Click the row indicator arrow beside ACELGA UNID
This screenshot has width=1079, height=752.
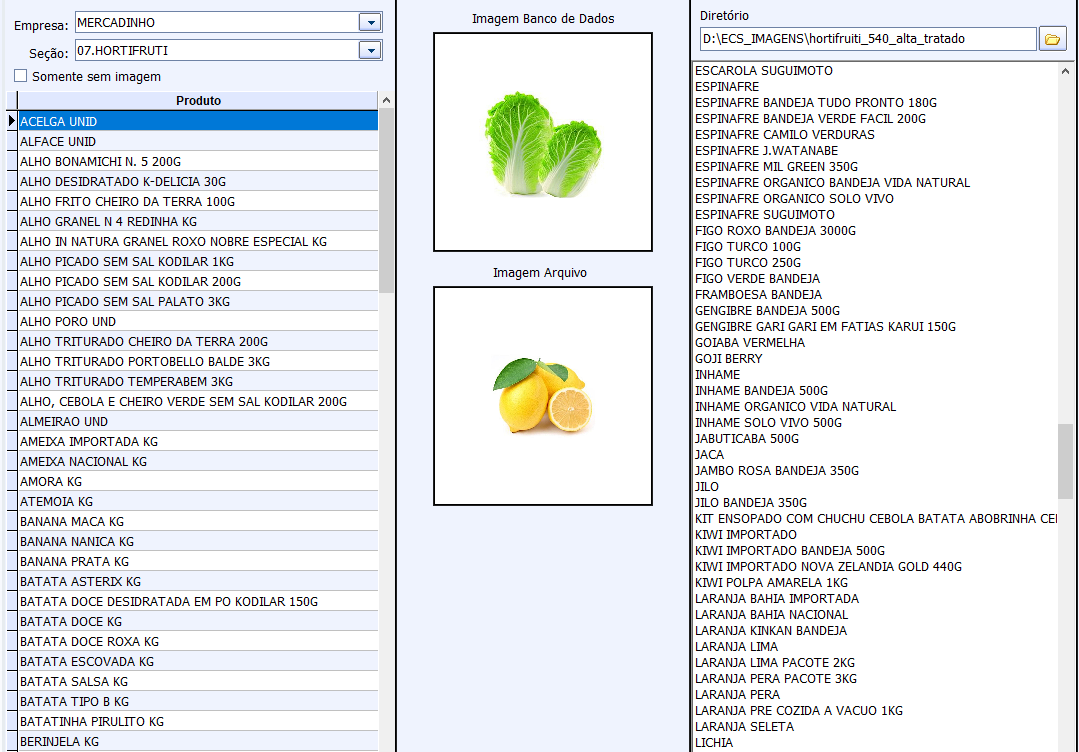tap(12, 121)
